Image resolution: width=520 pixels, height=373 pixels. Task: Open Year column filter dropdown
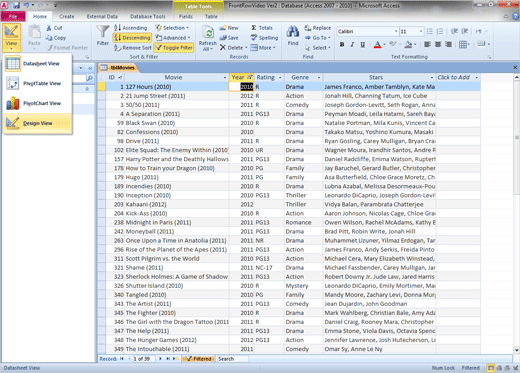pos(250,77)
